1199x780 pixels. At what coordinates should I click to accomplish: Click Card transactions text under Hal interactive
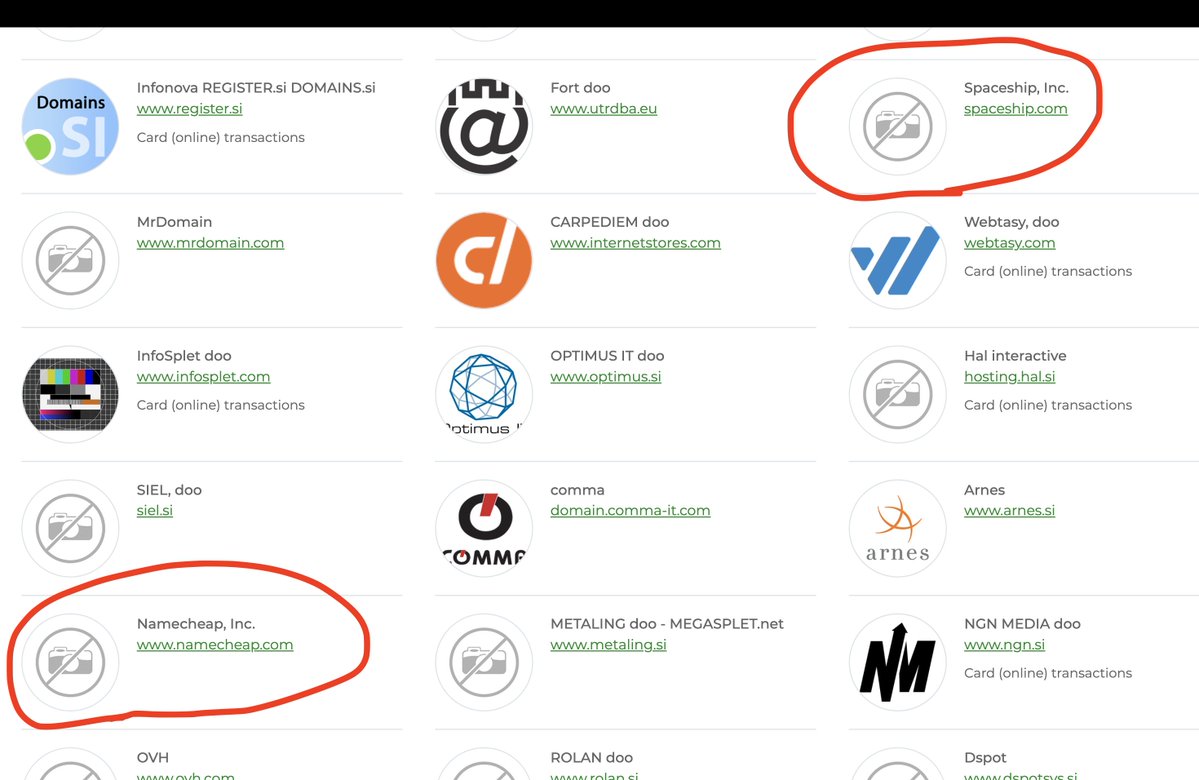click(x=1048, y=405)
